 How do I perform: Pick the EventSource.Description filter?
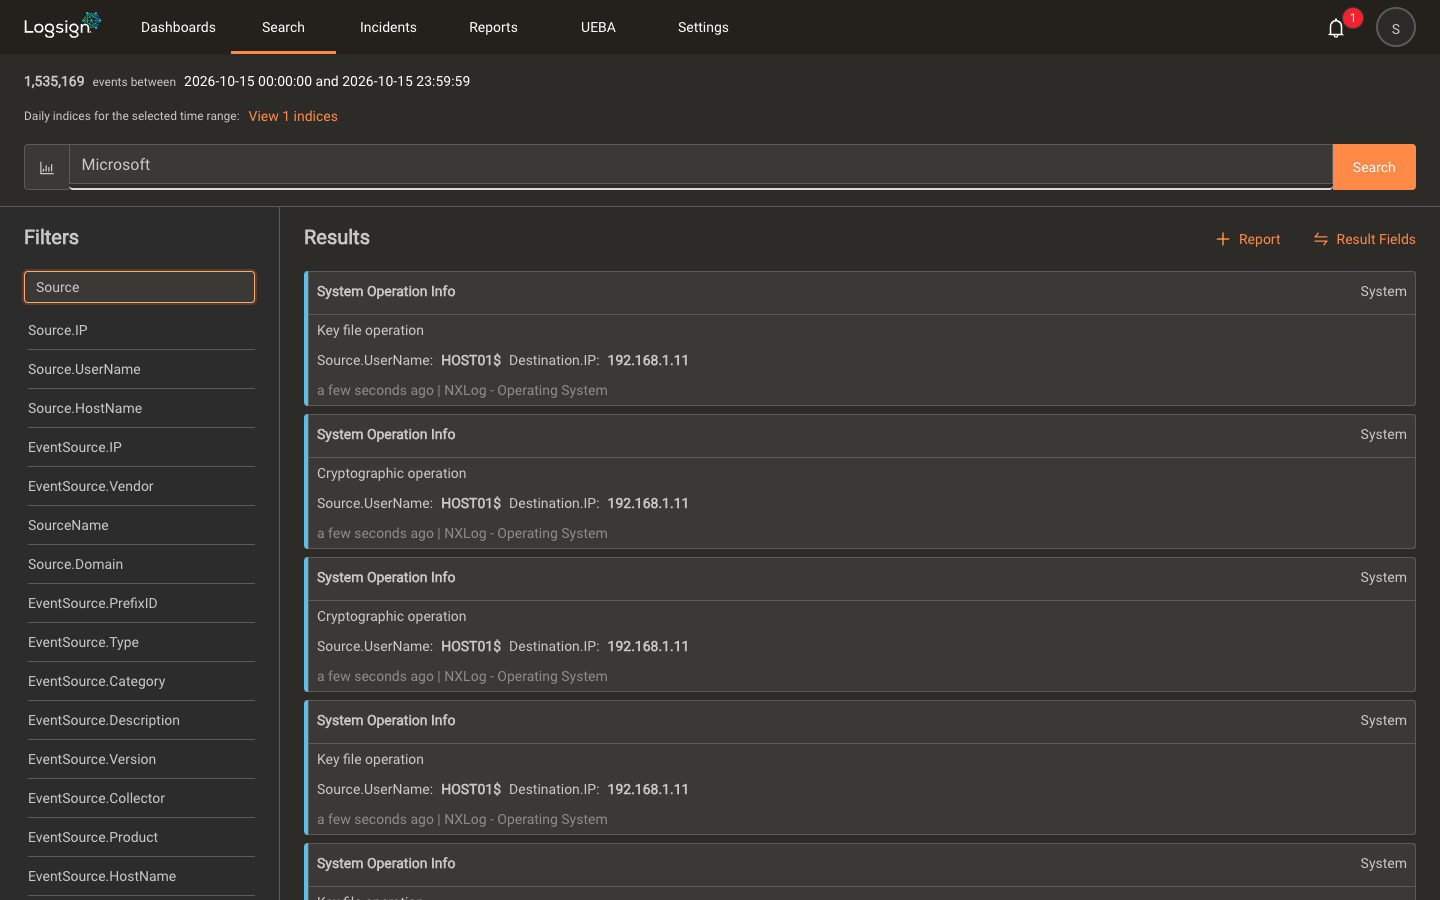point(141,720)
